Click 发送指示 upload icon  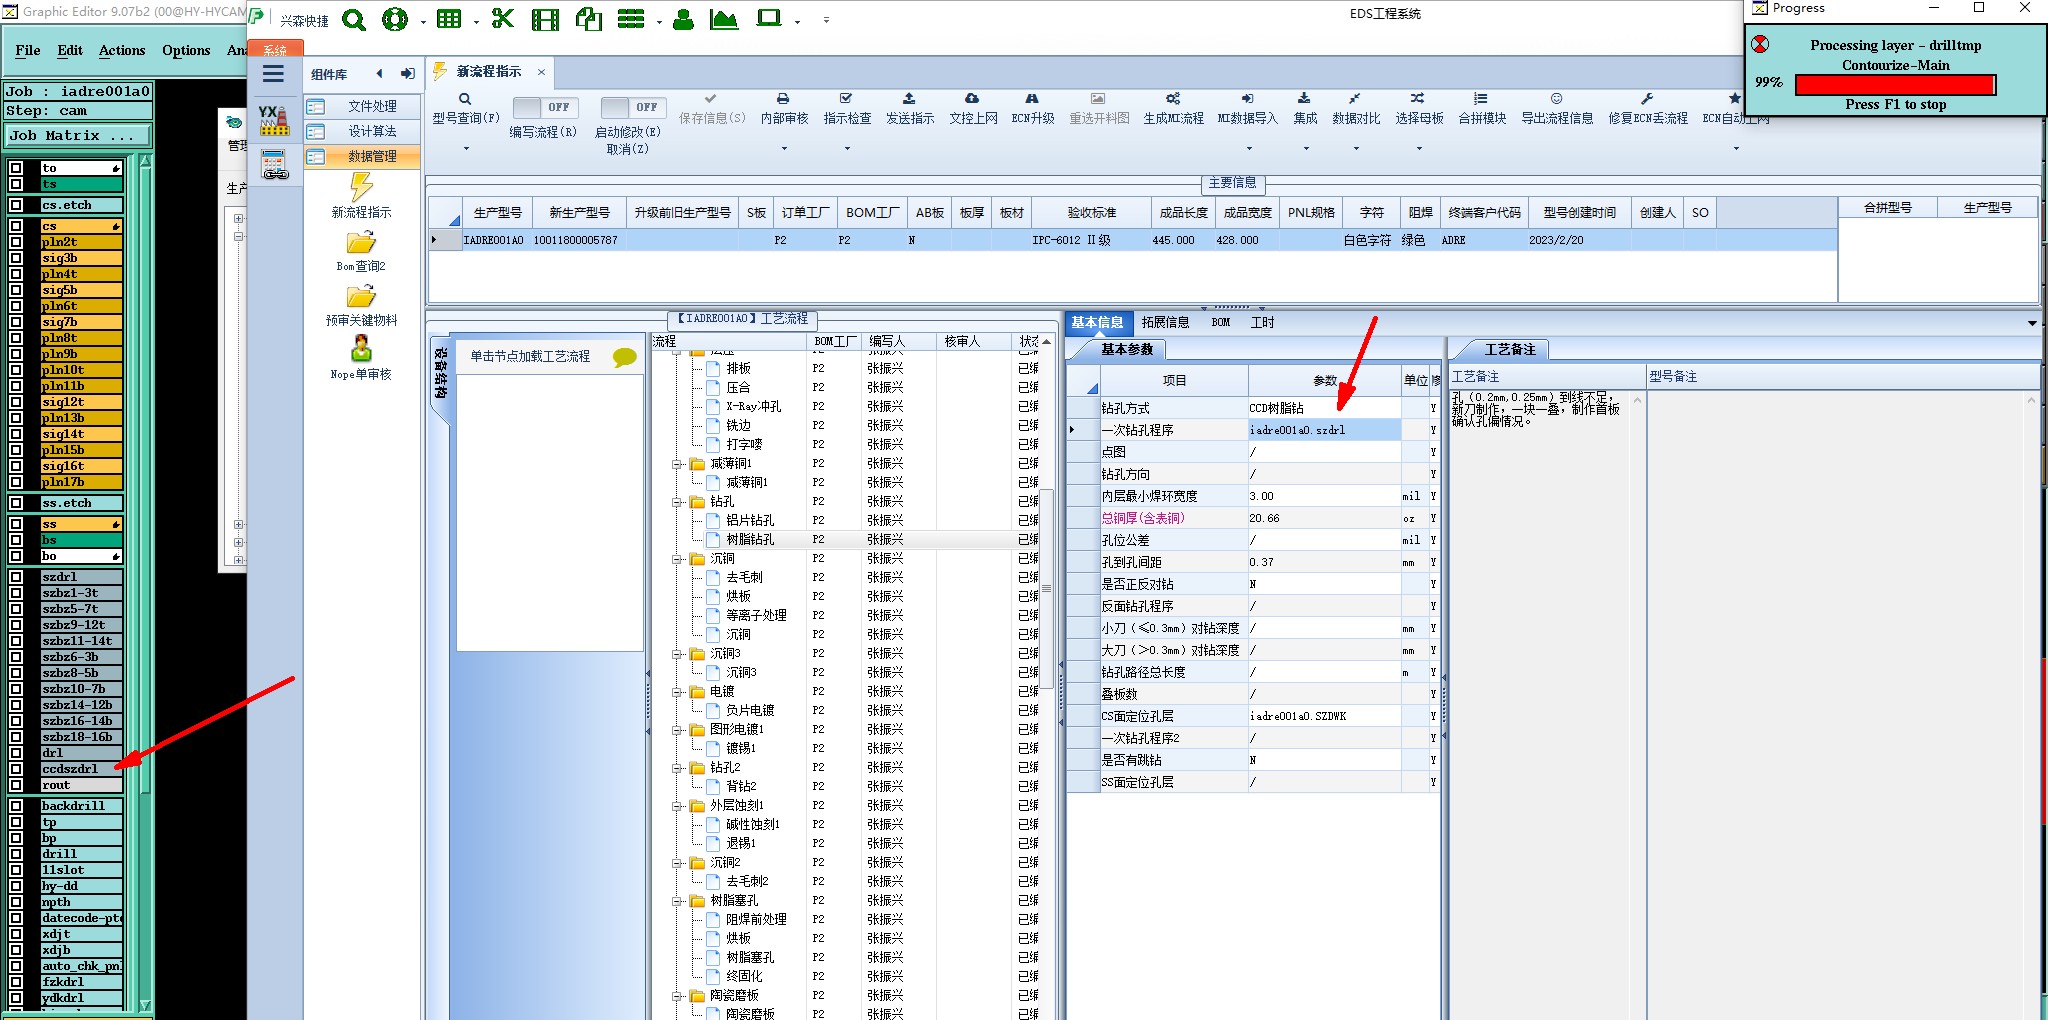click(909, 99)
